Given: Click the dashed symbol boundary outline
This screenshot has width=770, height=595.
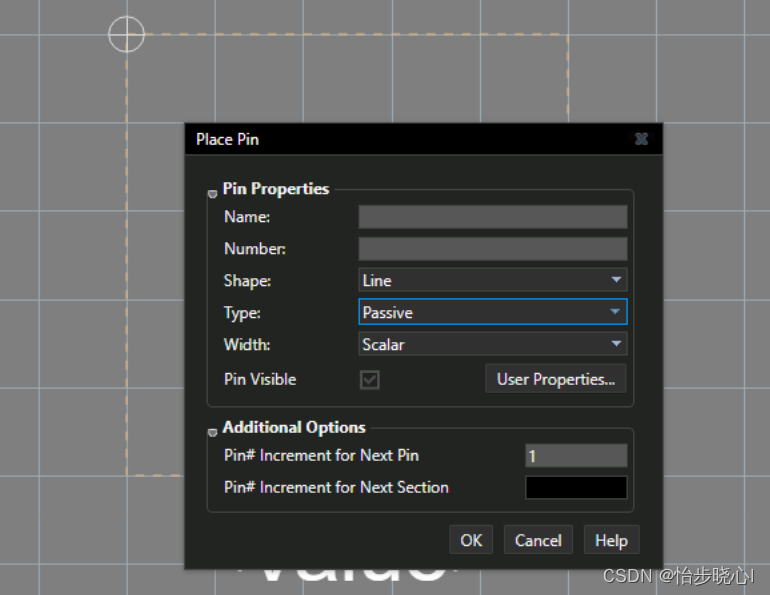Looking at the screenshot, I should (350, 34).
